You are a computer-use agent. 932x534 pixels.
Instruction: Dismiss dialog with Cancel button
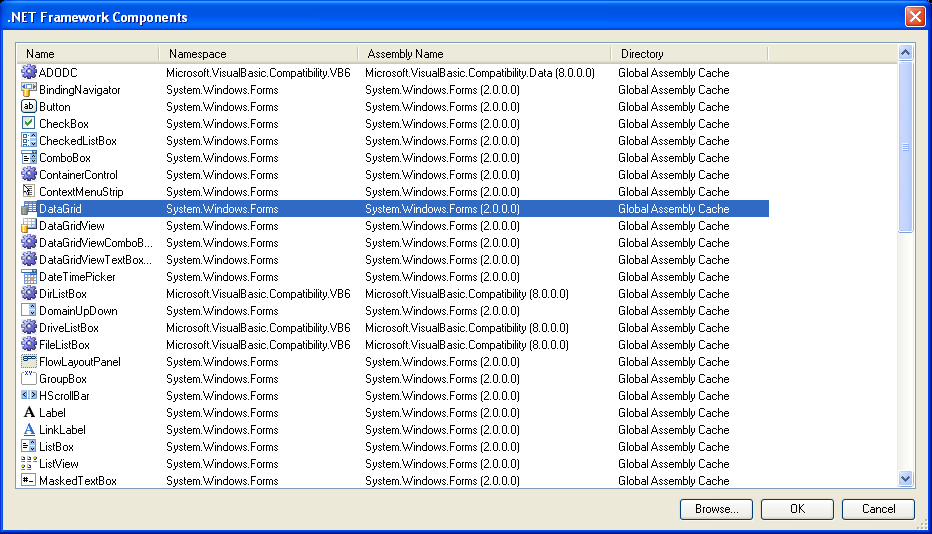878,509
